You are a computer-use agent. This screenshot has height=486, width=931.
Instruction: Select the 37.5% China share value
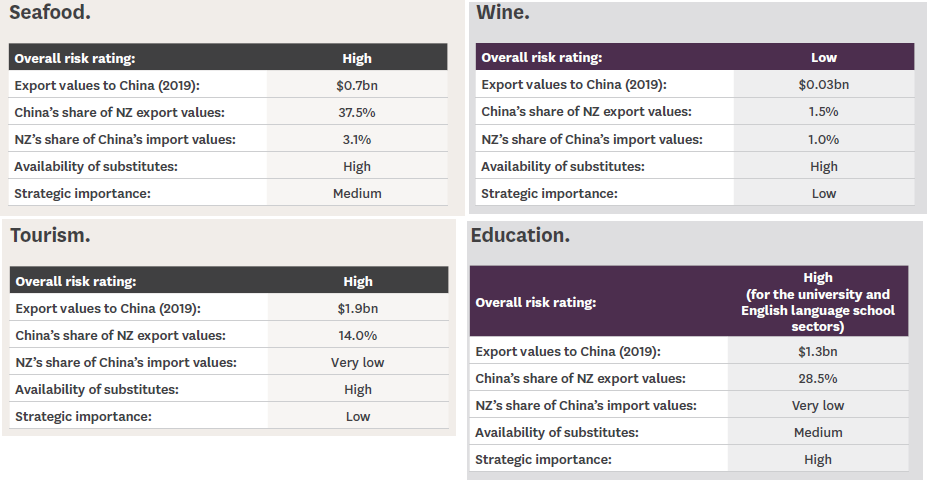[x=357, y=112]
